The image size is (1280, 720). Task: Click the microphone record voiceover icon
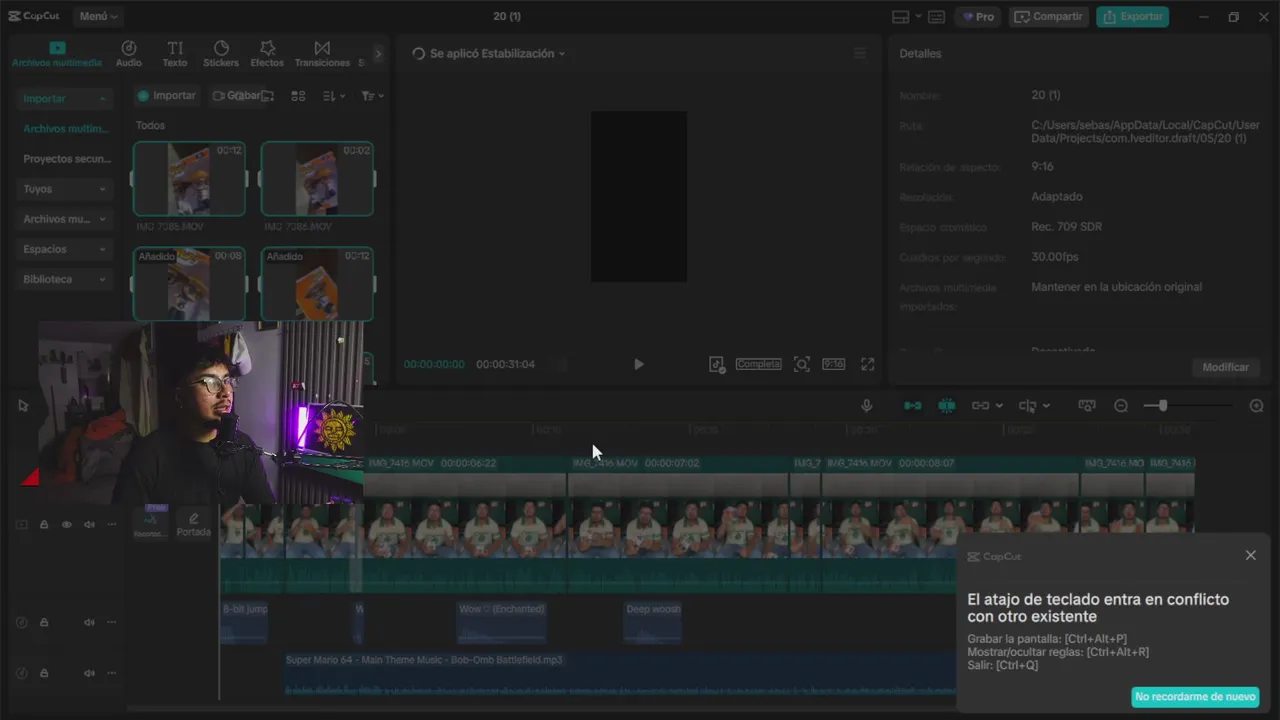(867, 406)
